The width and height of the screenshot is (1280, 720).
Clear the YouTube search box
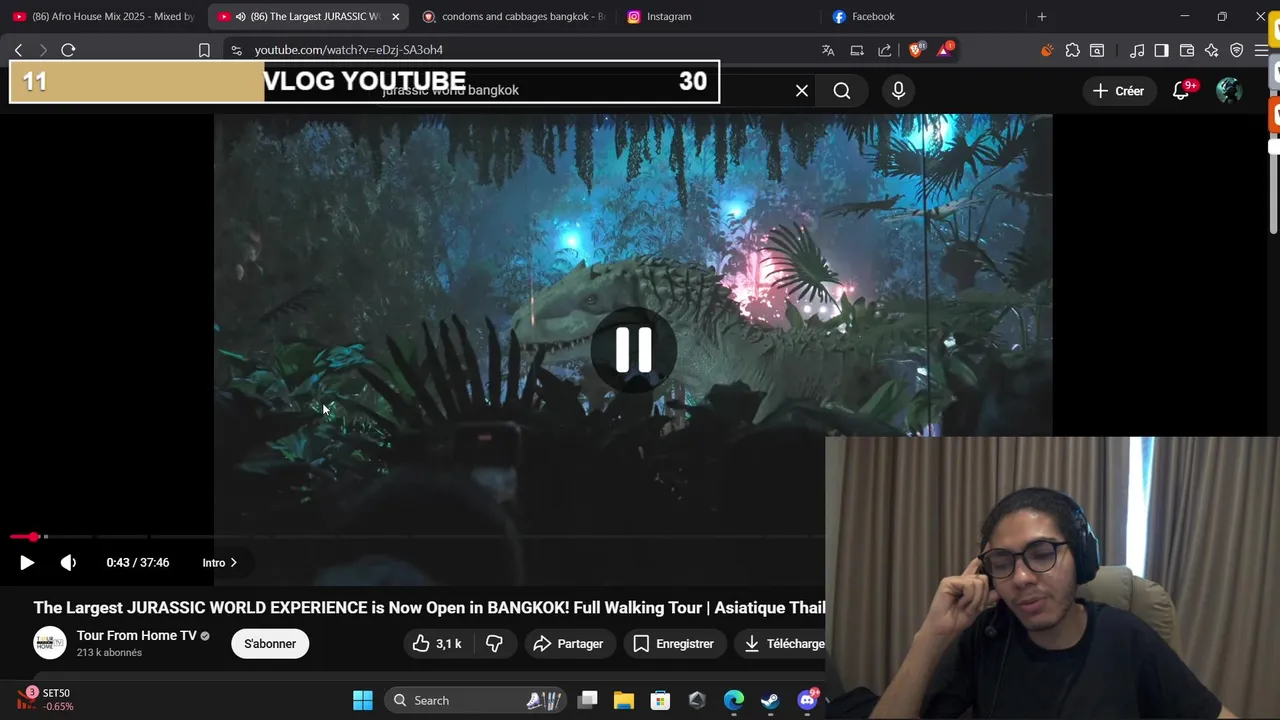pos(802,91)
